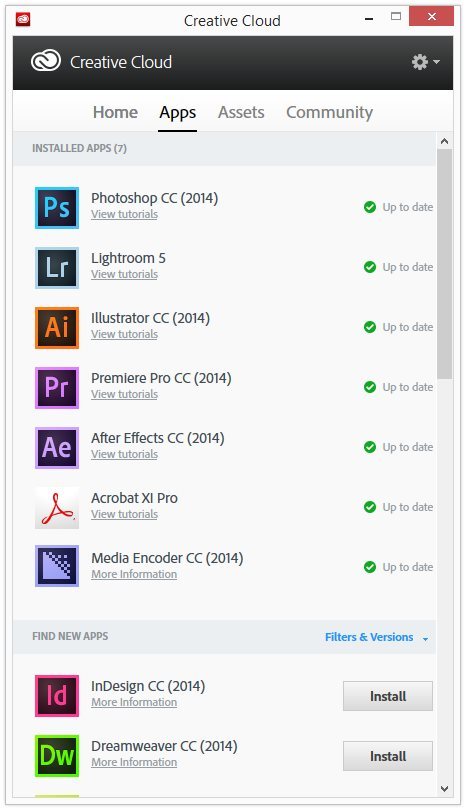This screenshot has width=466, height=810.
Task: Click Photoshop's Up to date status text
Action: click(x=408, y=207)
